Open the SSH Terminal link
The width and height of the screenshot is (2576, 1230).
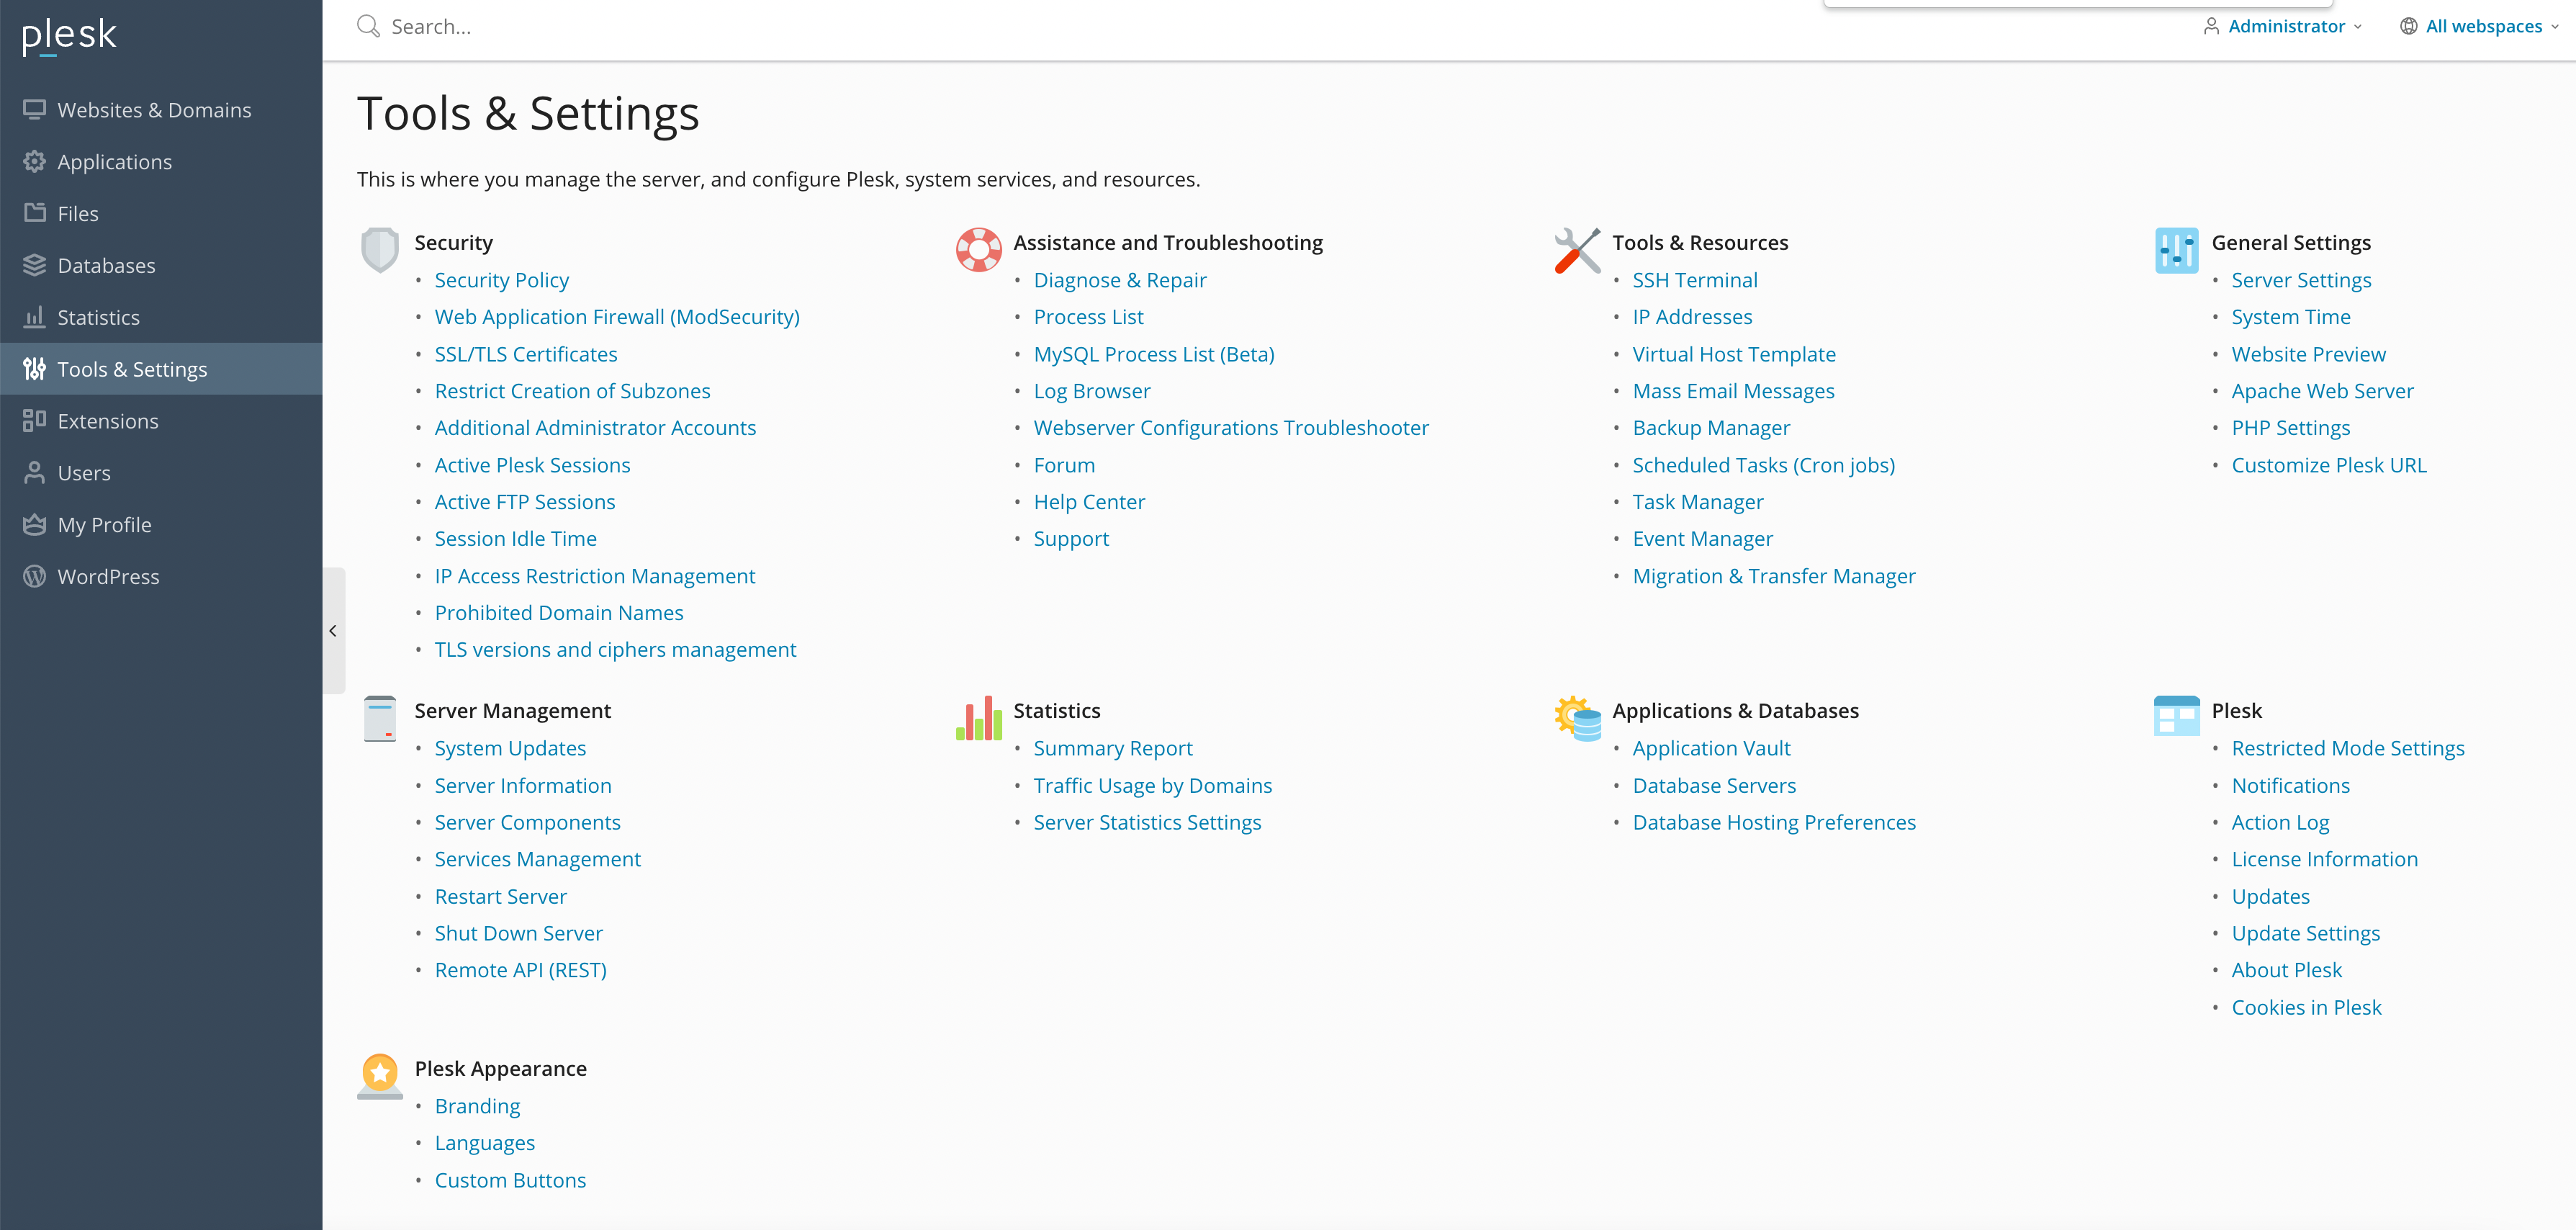pyautogui.click(x=1695, y=280)
